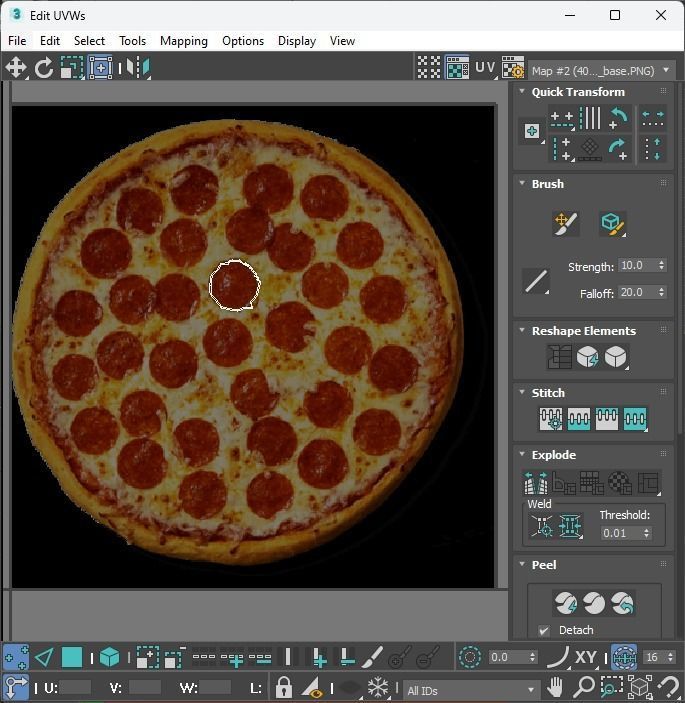Click the Mirror Horizontal tool
Image resolution: width=685 pixels, height=703 pixels.
tap(138, 68)
